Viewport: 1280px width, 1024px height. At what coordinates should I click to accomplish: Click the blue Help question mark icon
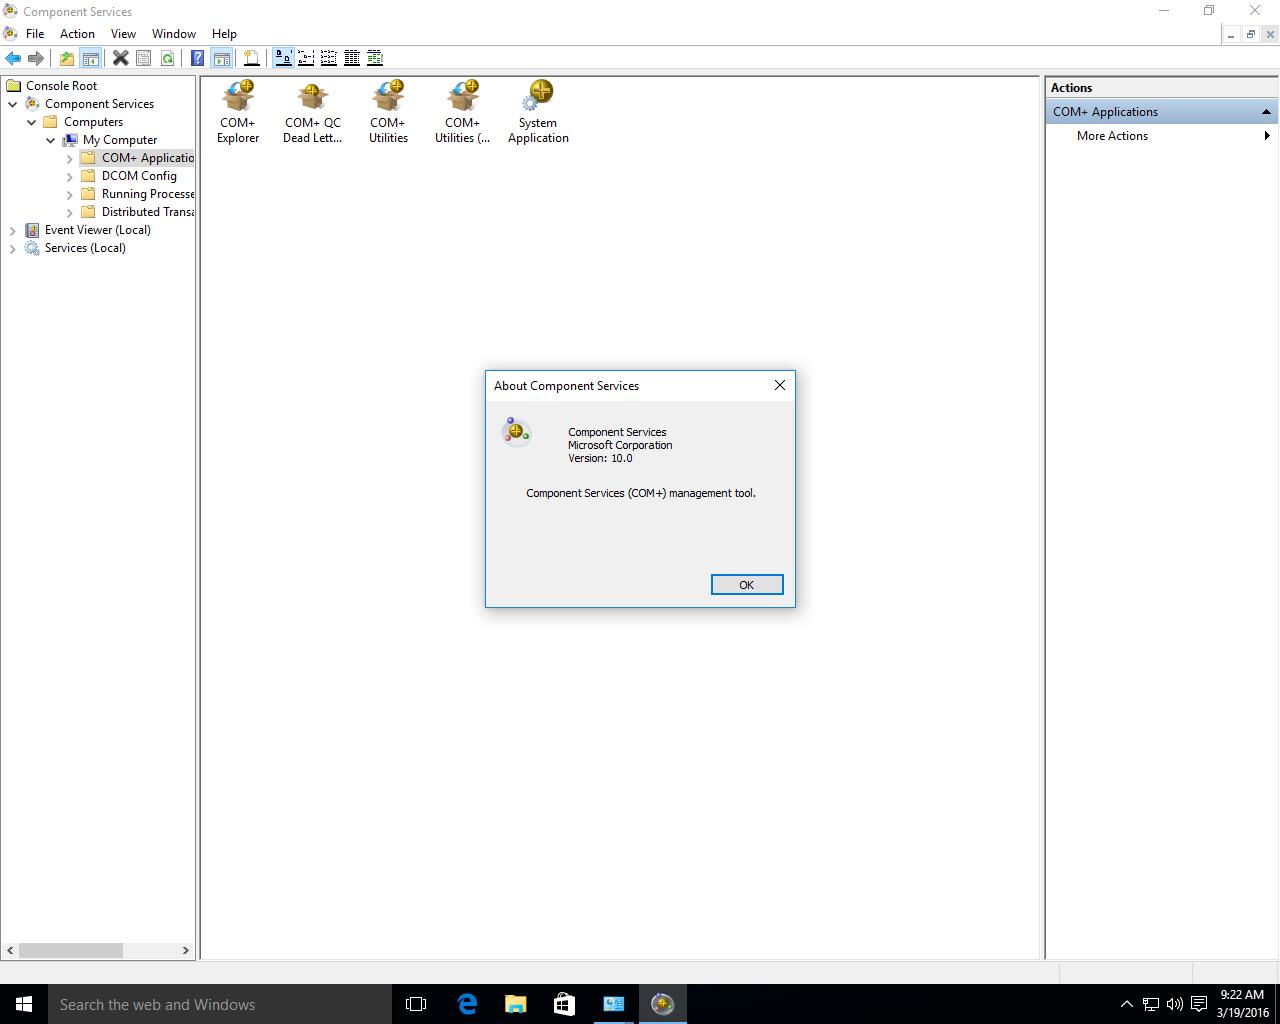tap(198, 58)
